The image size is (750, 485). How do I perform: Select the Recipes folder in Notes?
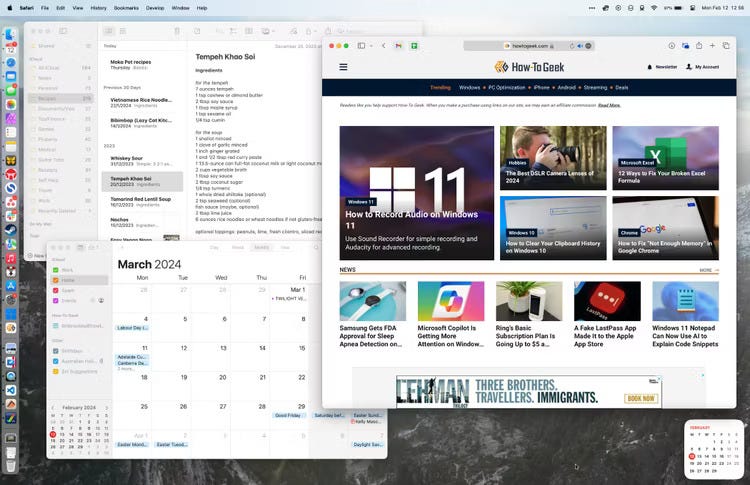(61, 99)
